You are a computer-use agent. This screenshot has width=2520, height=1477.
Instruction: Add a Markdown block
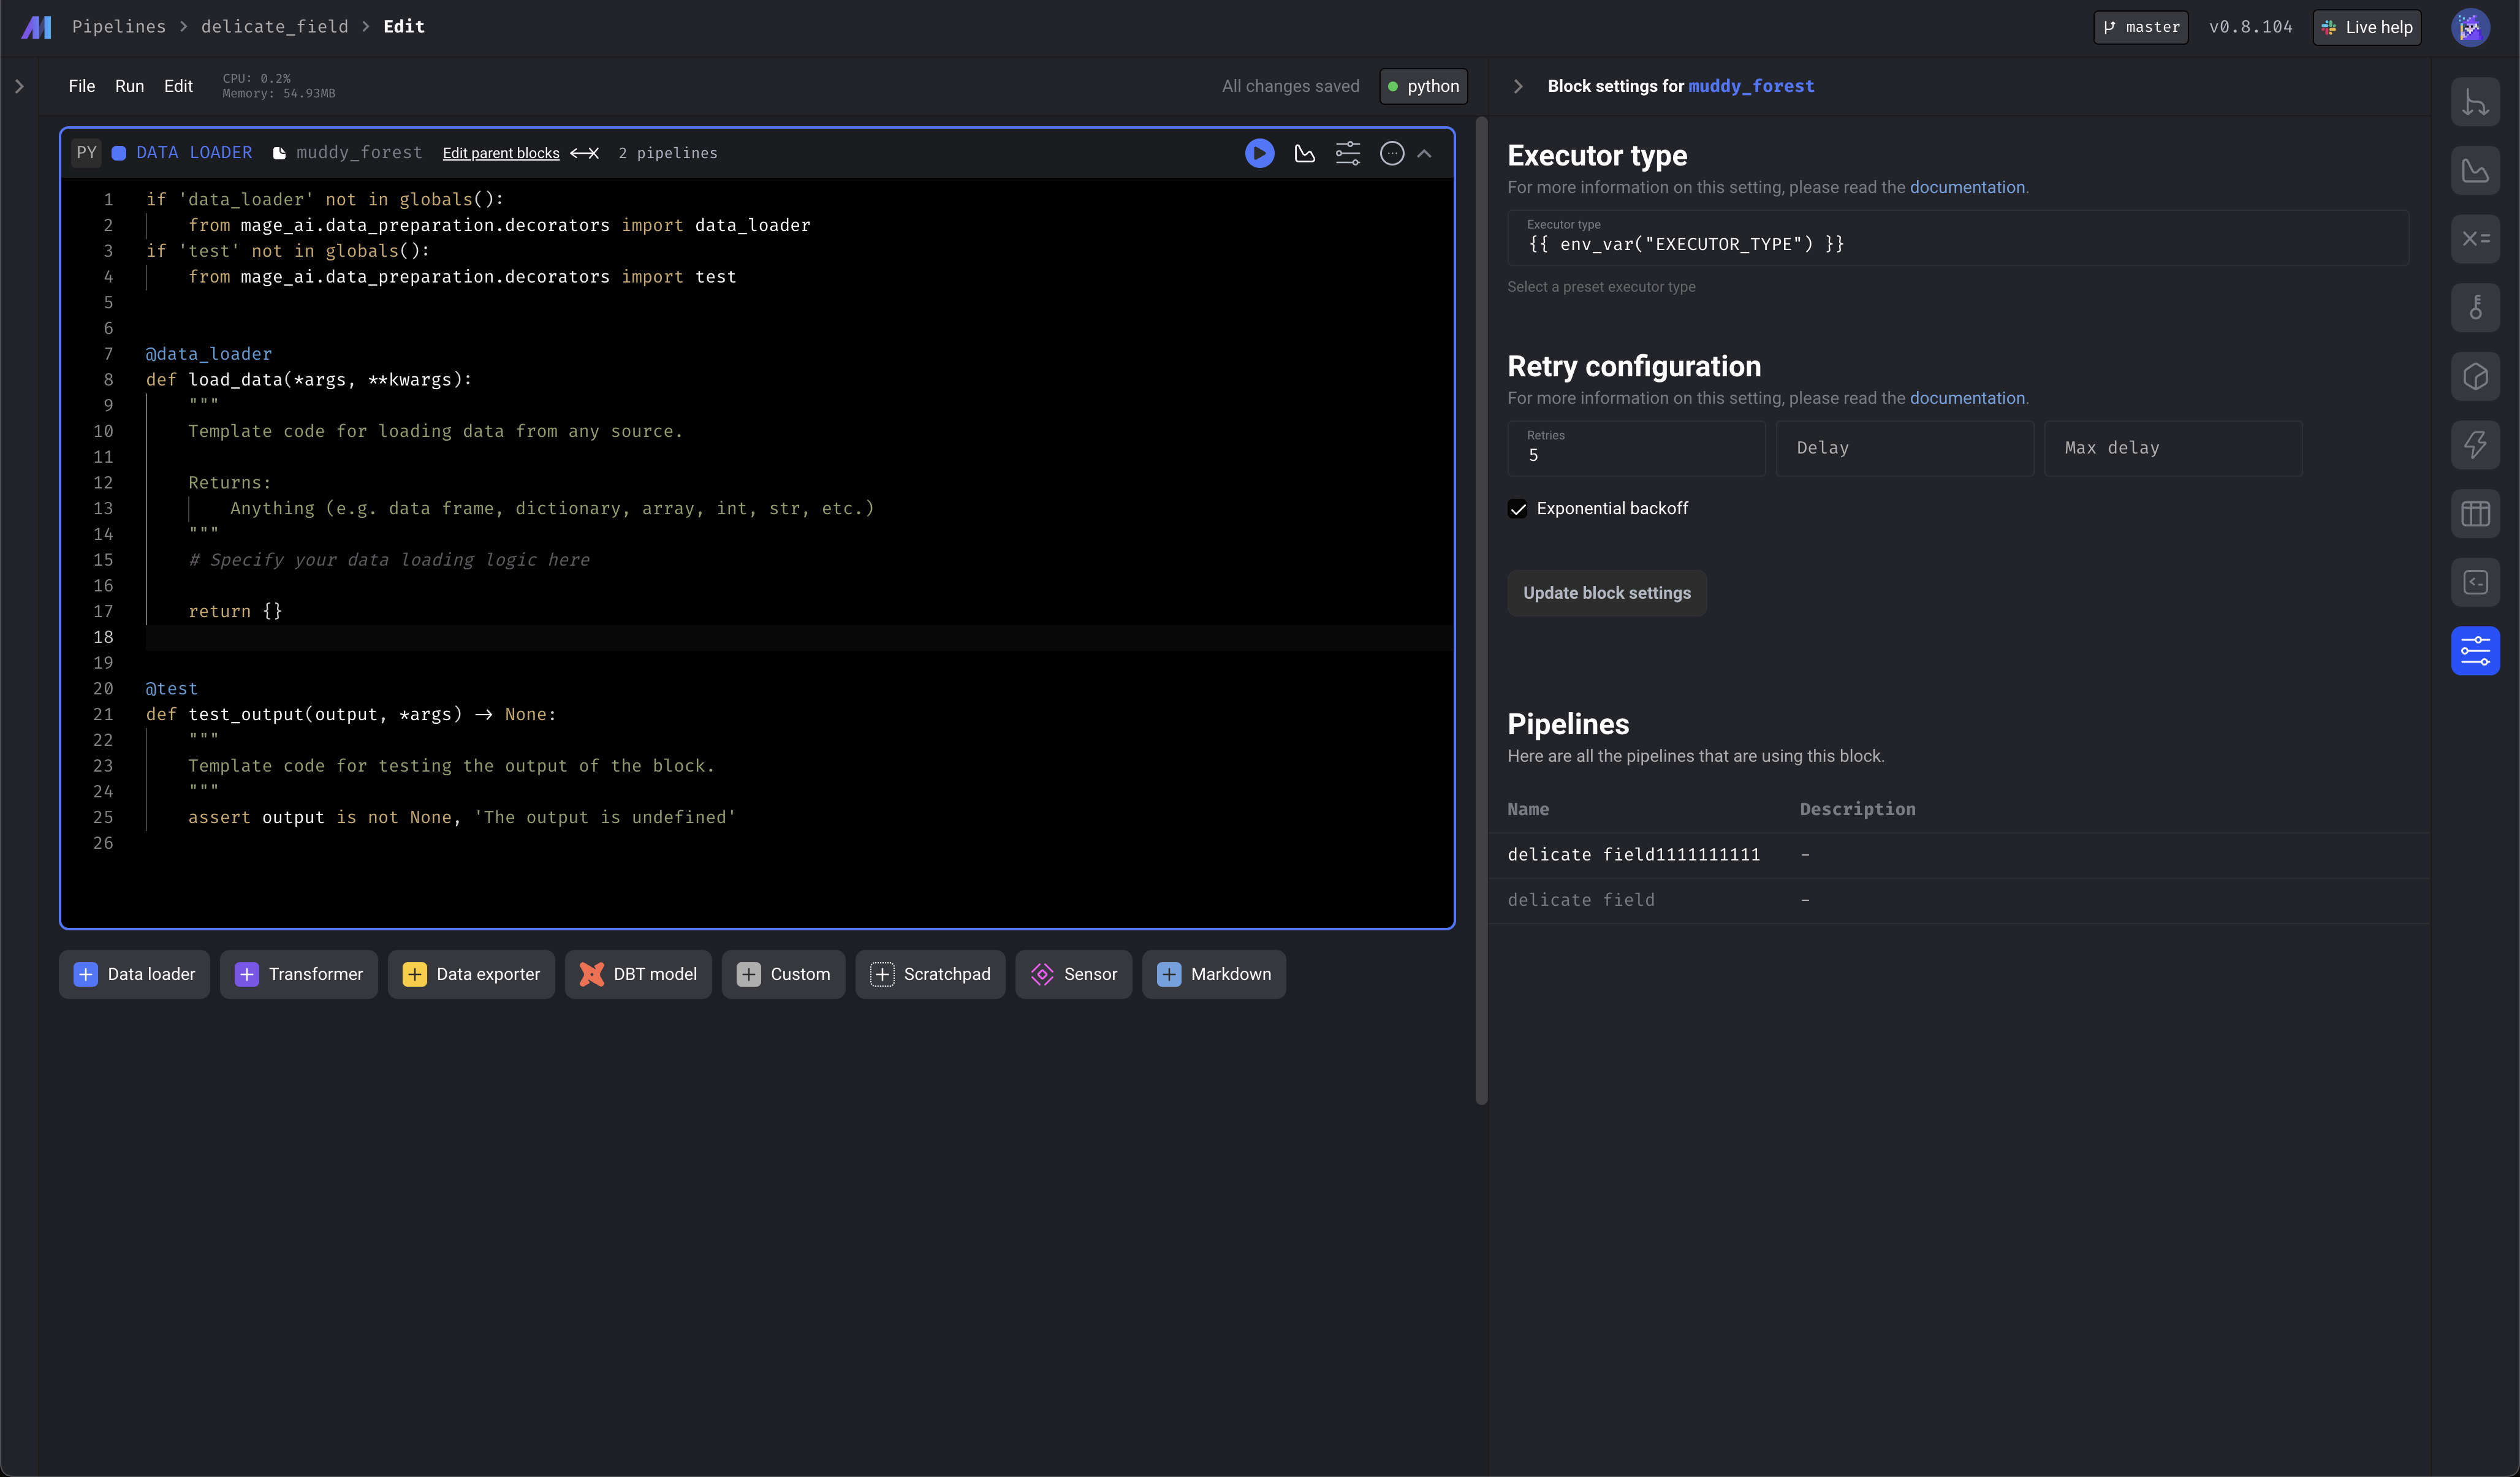[1214, 974]
